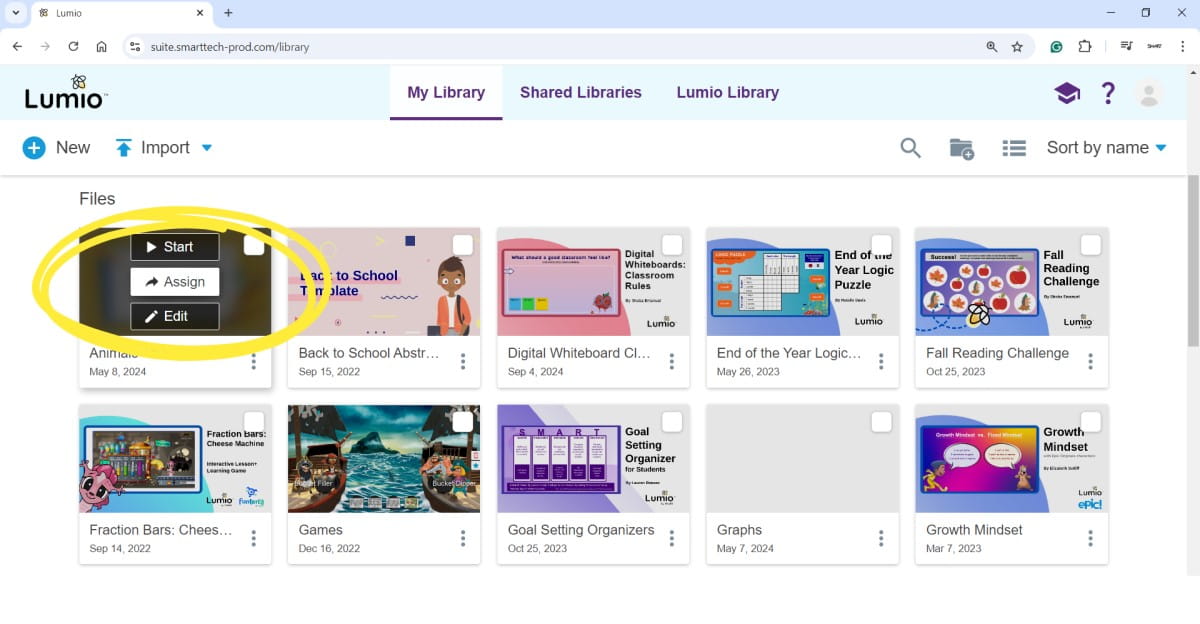Switch to list view using the list icon

pyautogui.click(x=1013, y=147)
